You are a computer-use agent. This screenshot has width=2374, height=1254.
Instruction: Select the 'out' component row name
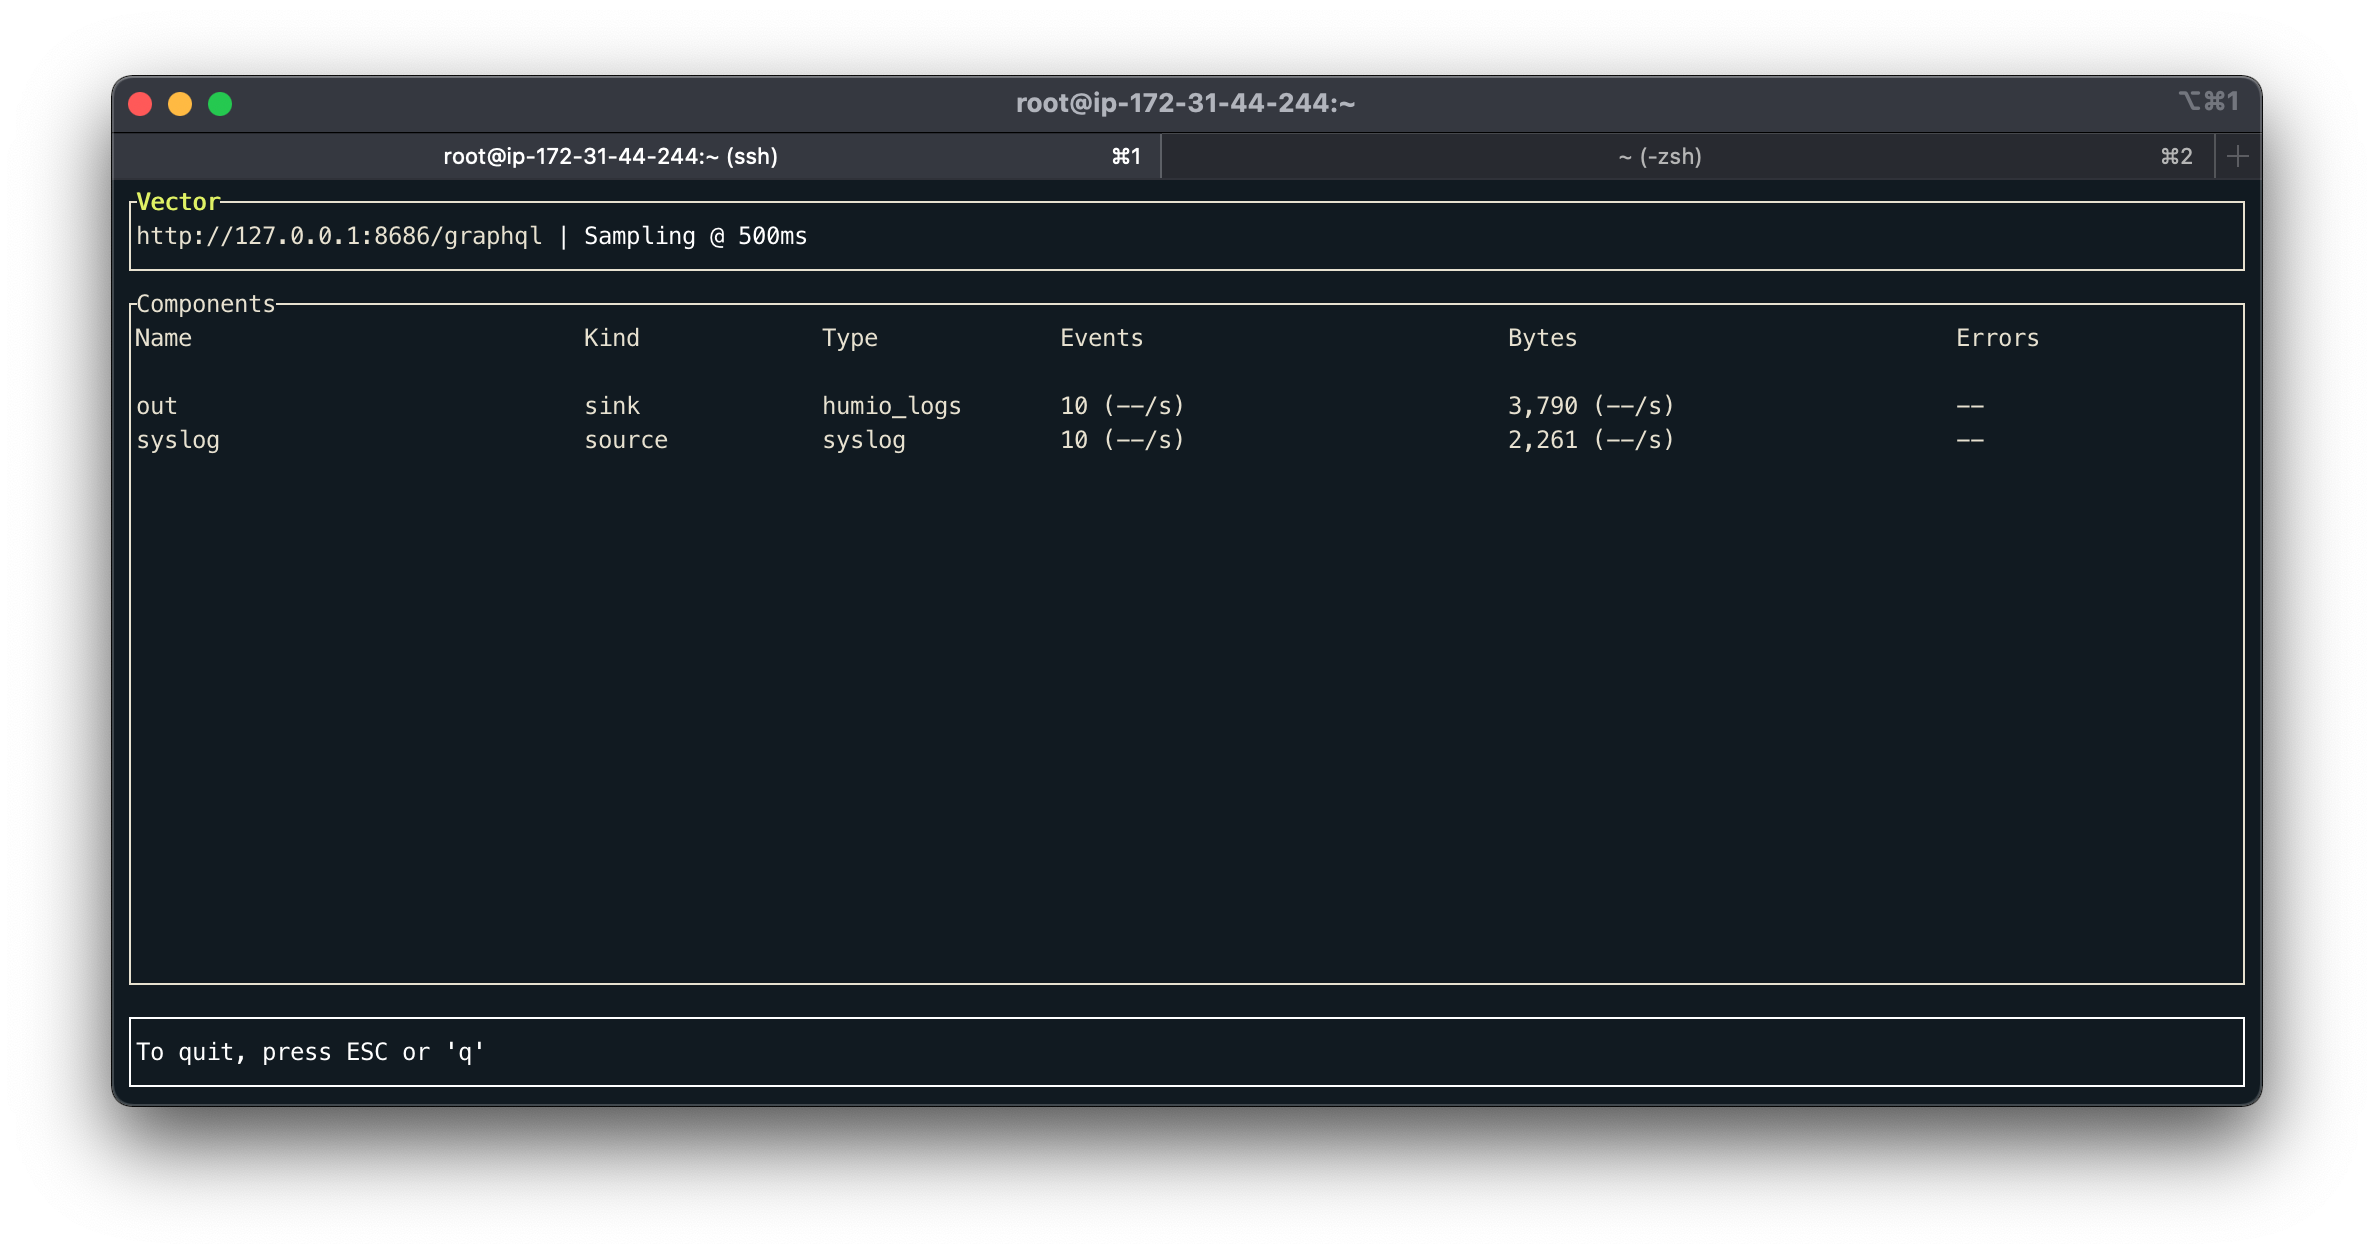point(157,406)
